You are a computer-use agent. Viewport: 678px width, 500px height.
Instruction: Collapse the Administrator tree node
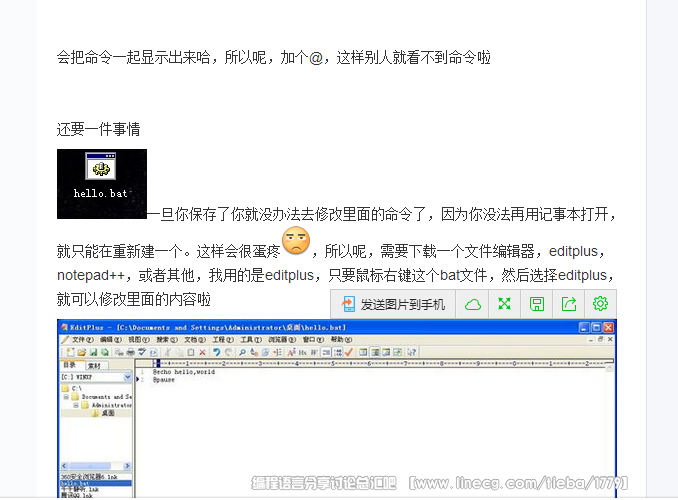pos(76,405)
